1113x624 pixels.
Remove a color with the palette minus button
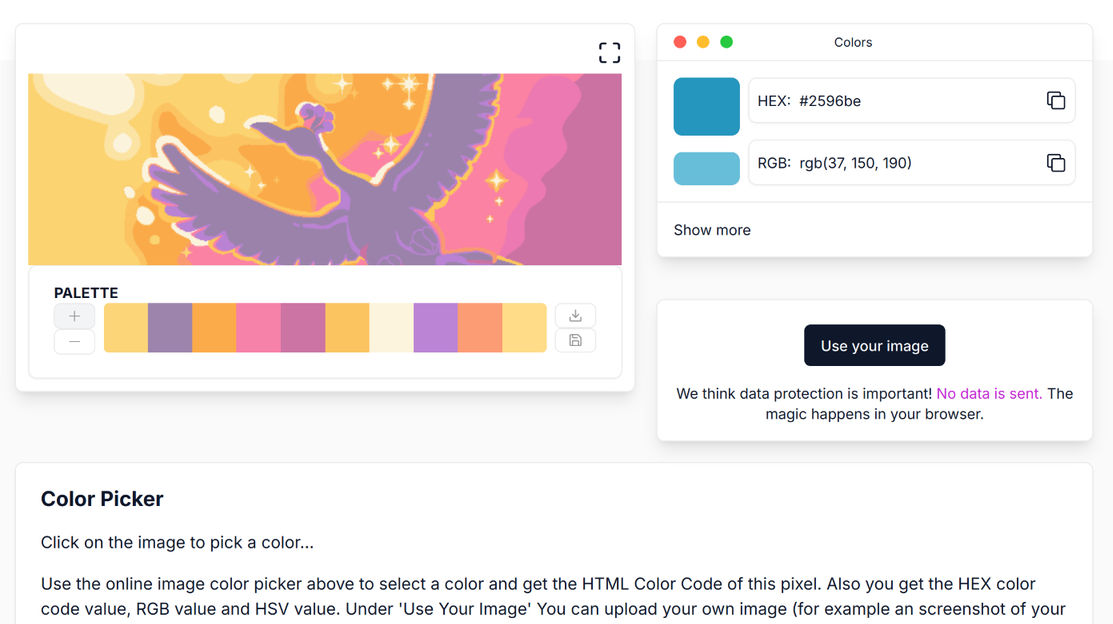74,342
